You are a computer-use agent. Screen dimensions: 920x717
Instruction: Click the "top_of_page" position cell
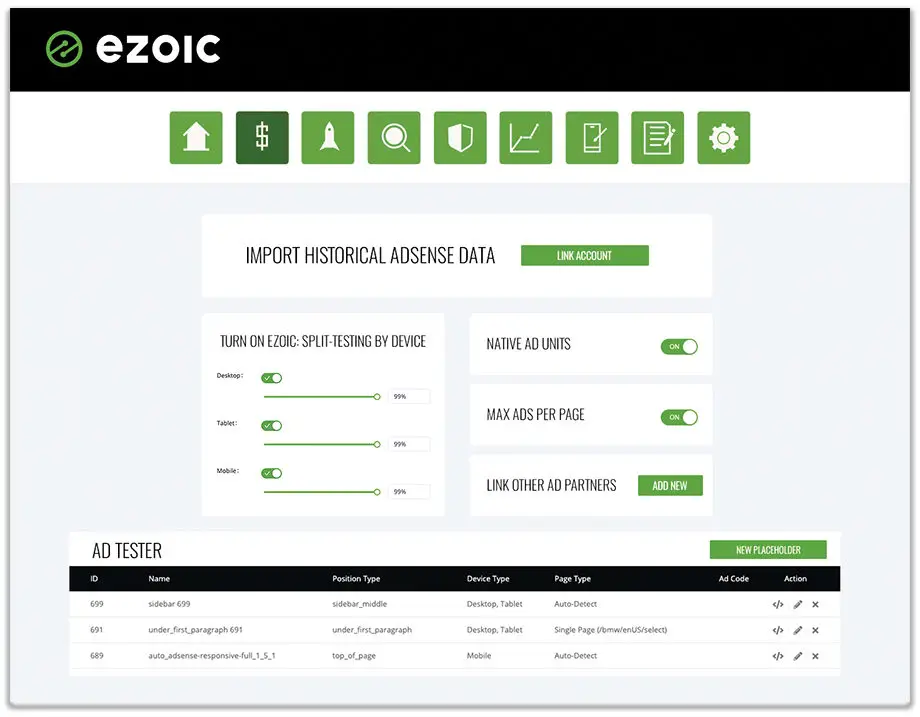click(x=354, y=656)
